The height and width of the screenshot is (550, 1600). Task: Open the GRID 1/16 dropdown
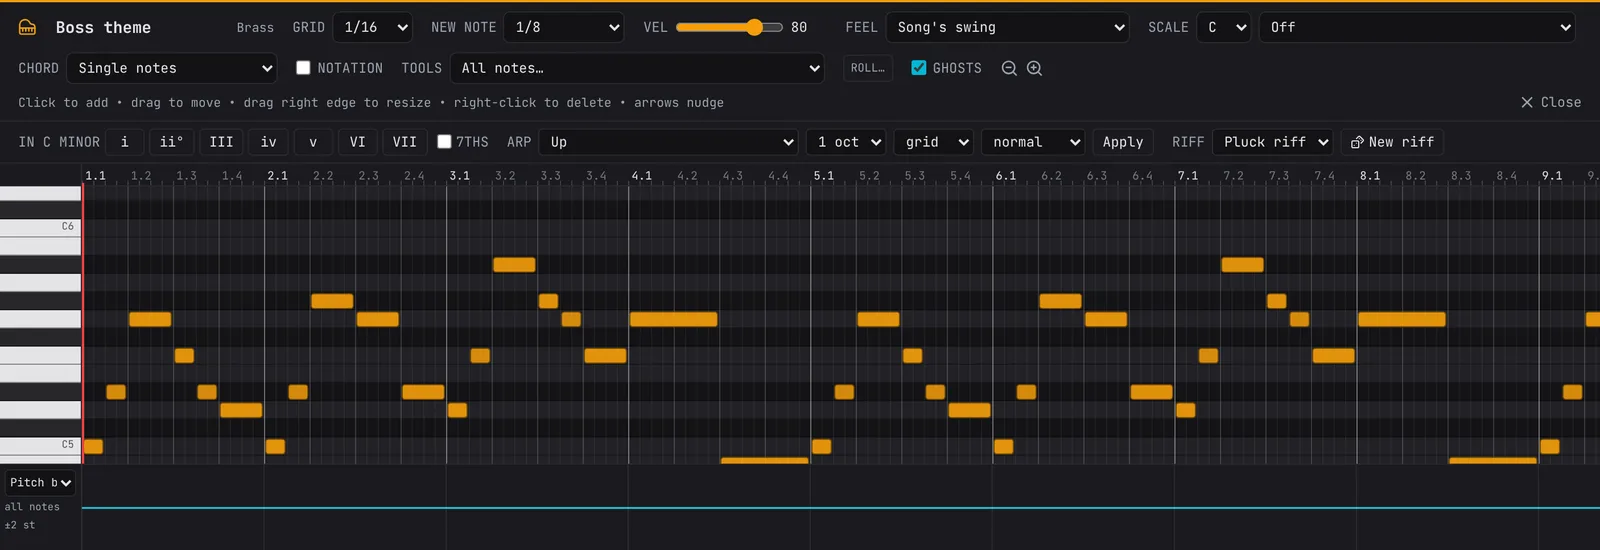point(373,27)
